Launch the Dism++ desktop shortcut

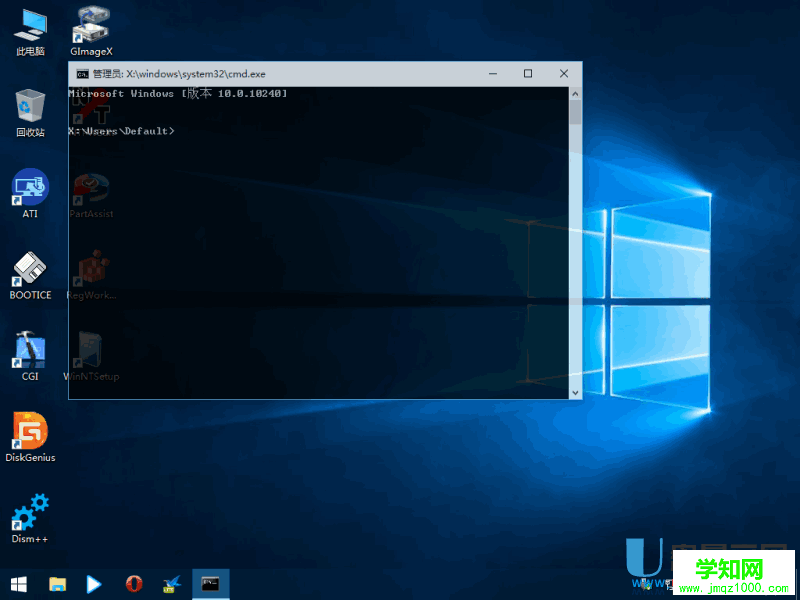tap(30, 518)
